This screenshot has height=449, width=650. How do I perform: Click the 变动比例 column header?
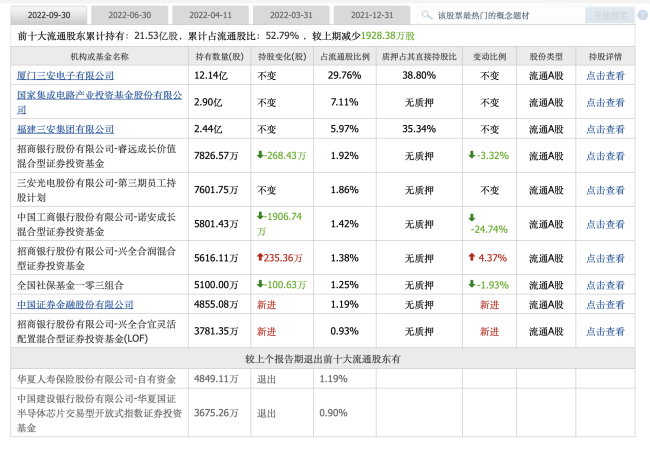coord(489,57)
